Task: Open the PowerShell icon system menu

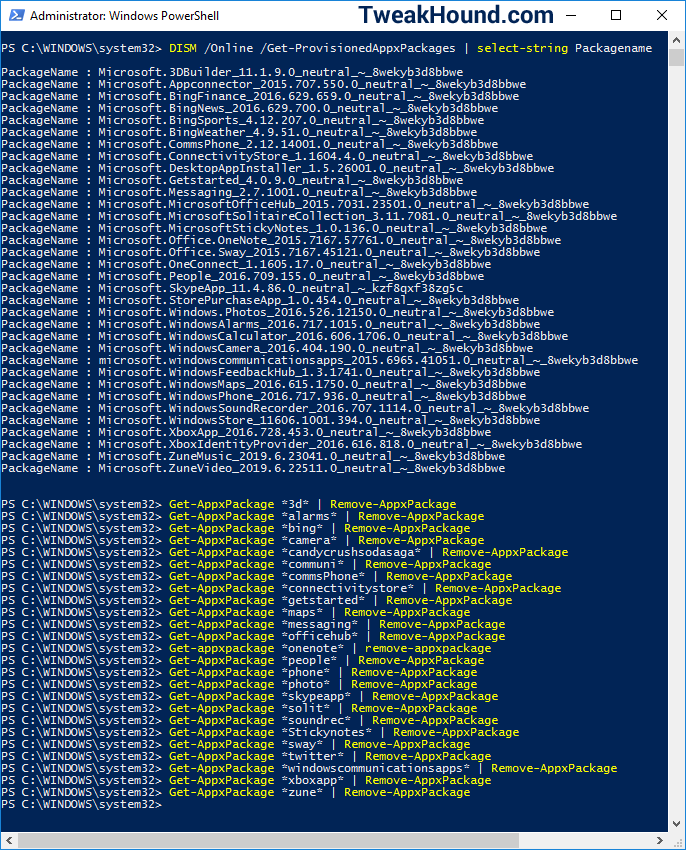Action: tap(16, 15)
